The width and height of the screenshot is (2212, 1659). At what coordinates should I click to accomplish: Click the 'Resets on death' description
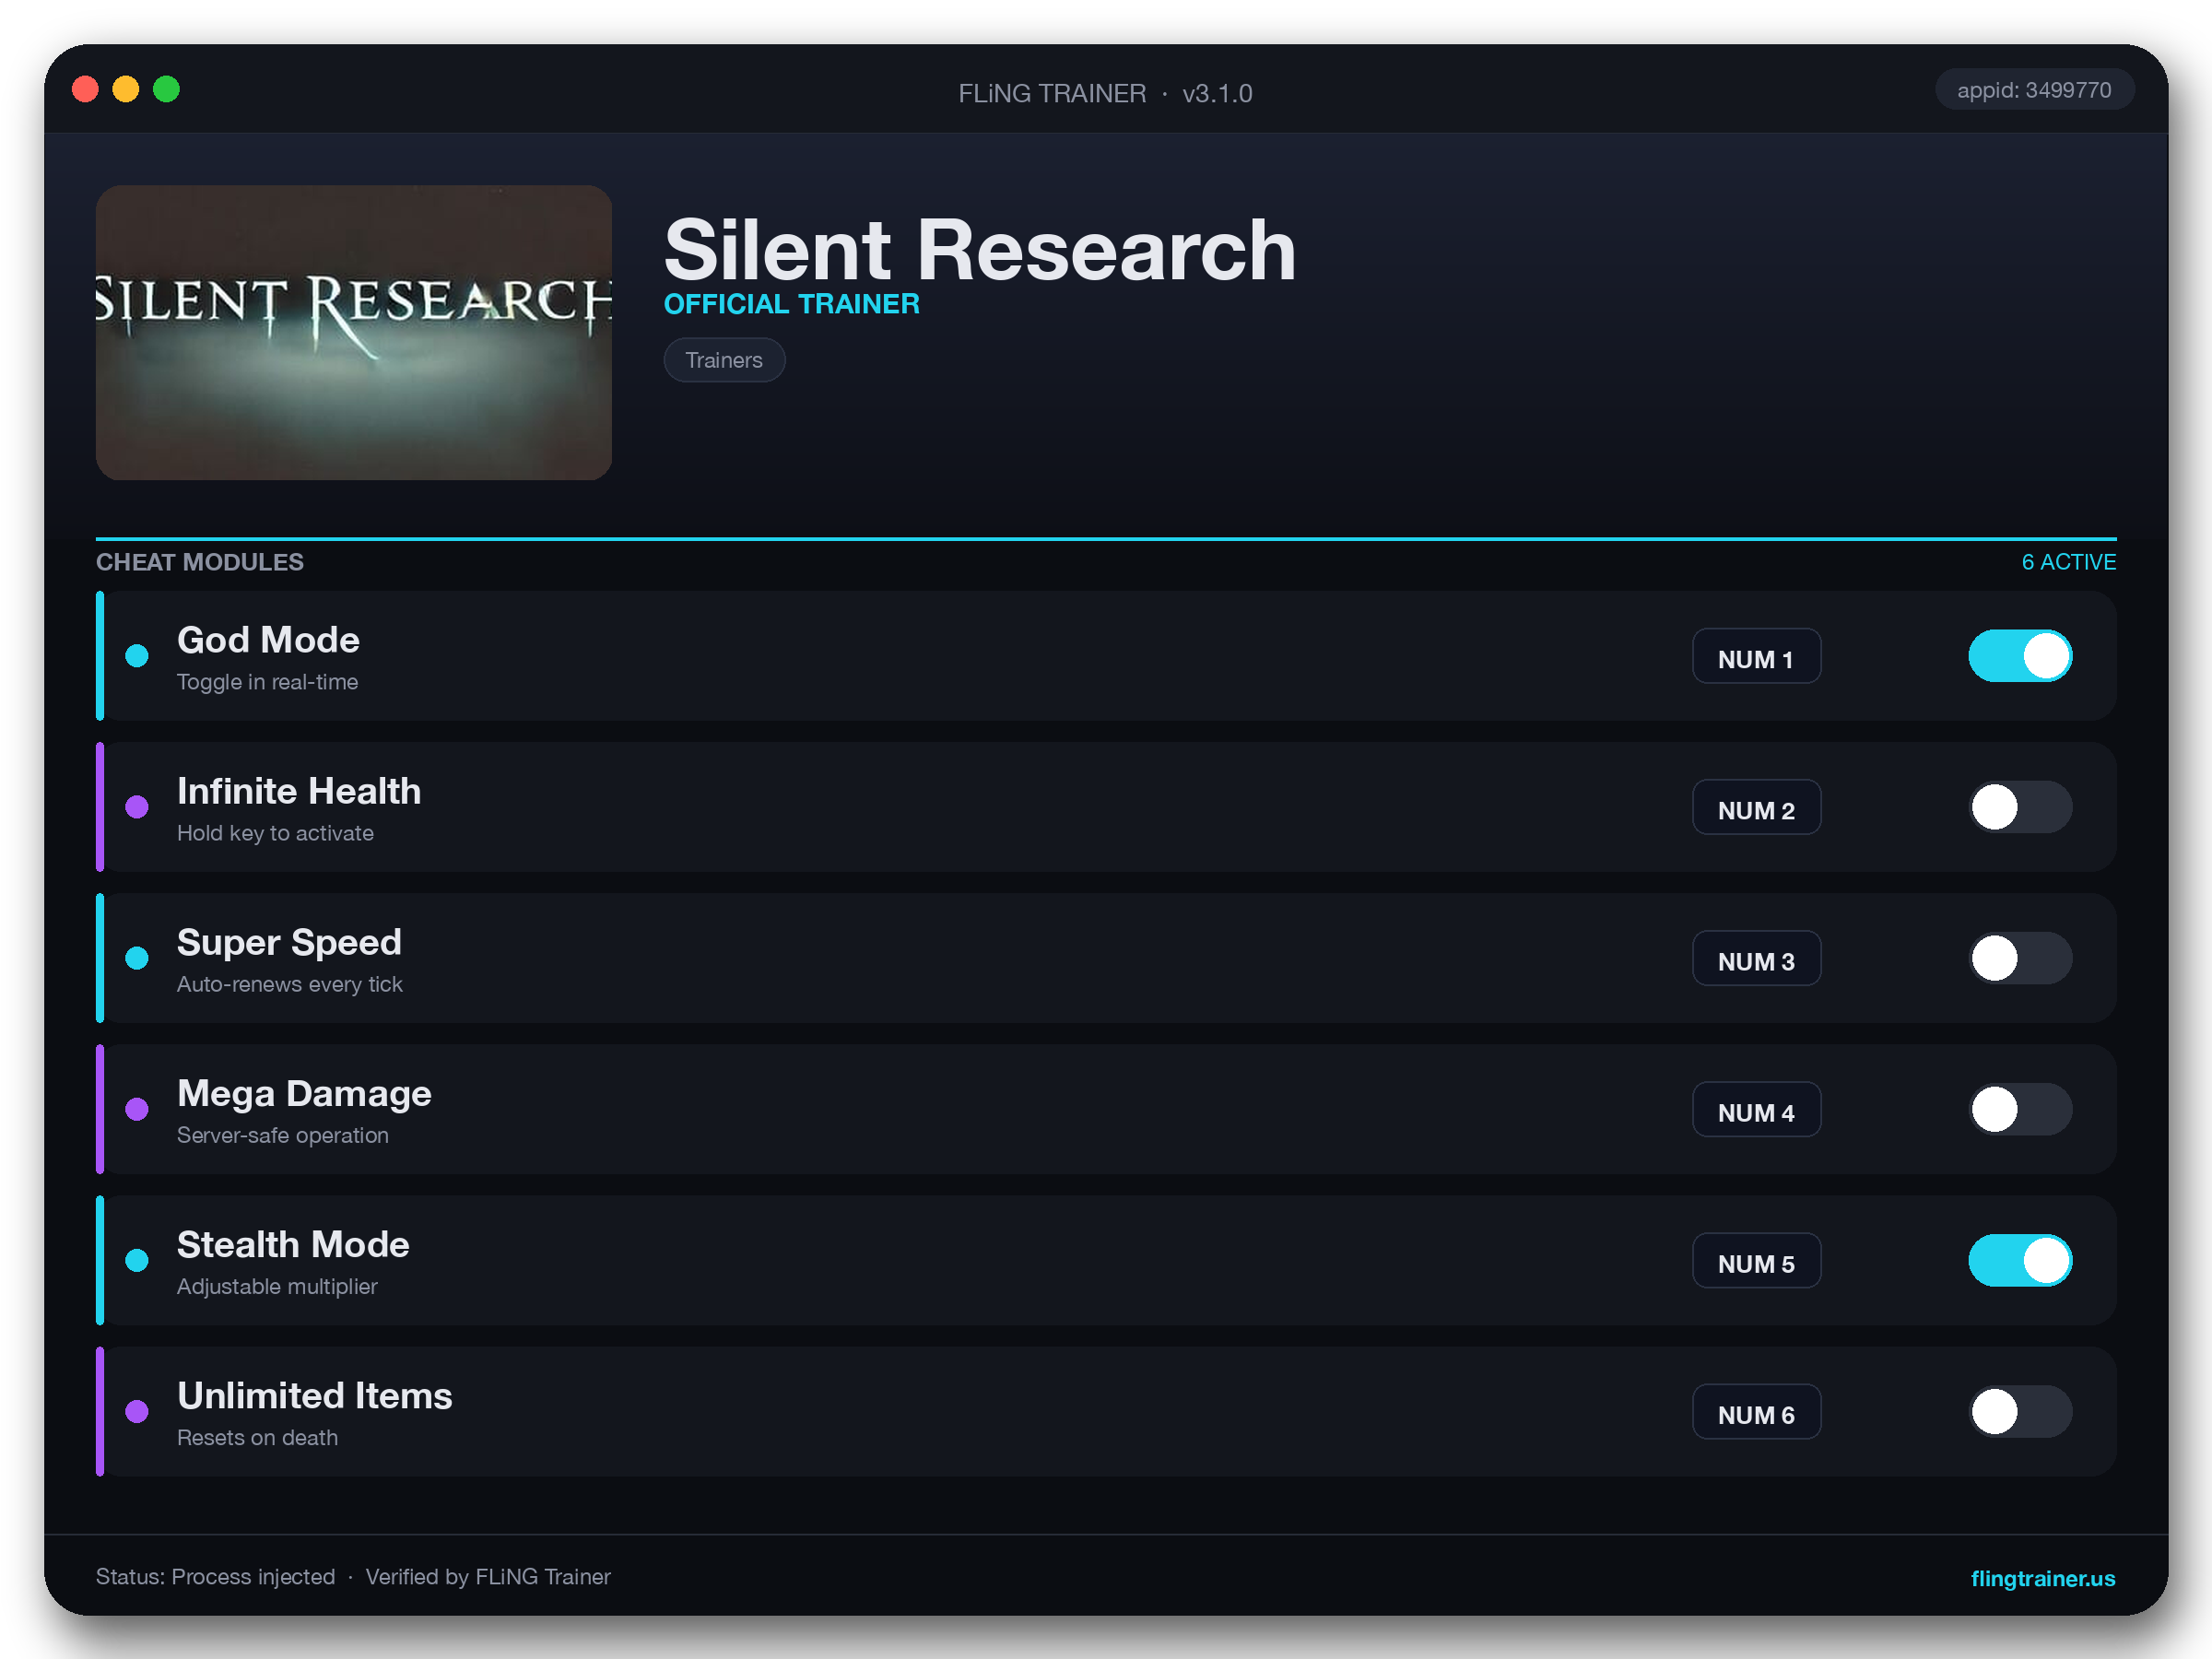pyautogui.click(x=257, y=1437)
